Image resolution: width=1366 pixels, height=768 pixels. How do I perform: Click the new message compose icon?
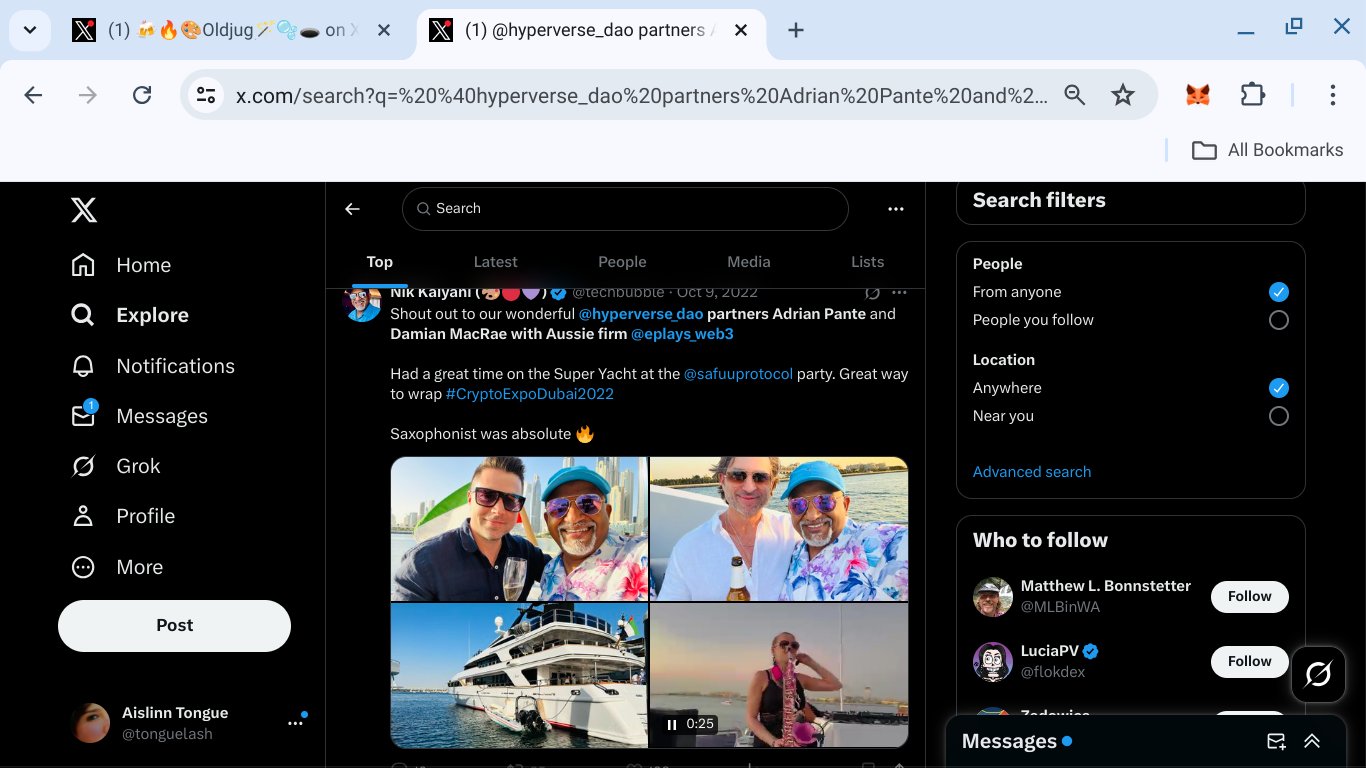(x=1276, y=741)
